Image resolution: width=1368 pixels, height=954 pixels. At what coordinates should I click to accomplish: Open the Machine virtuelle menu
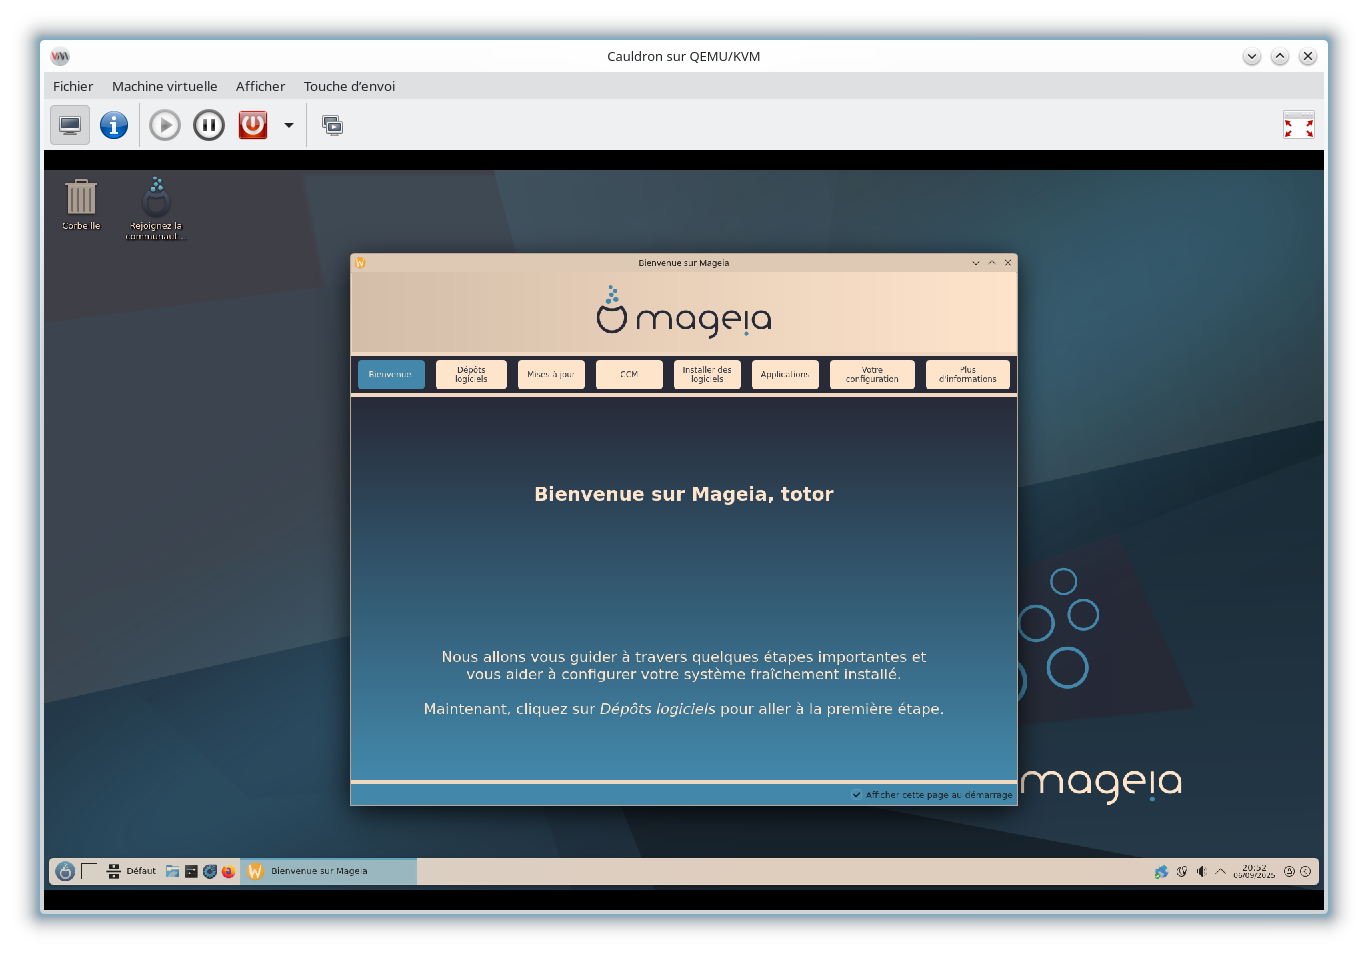164,86
